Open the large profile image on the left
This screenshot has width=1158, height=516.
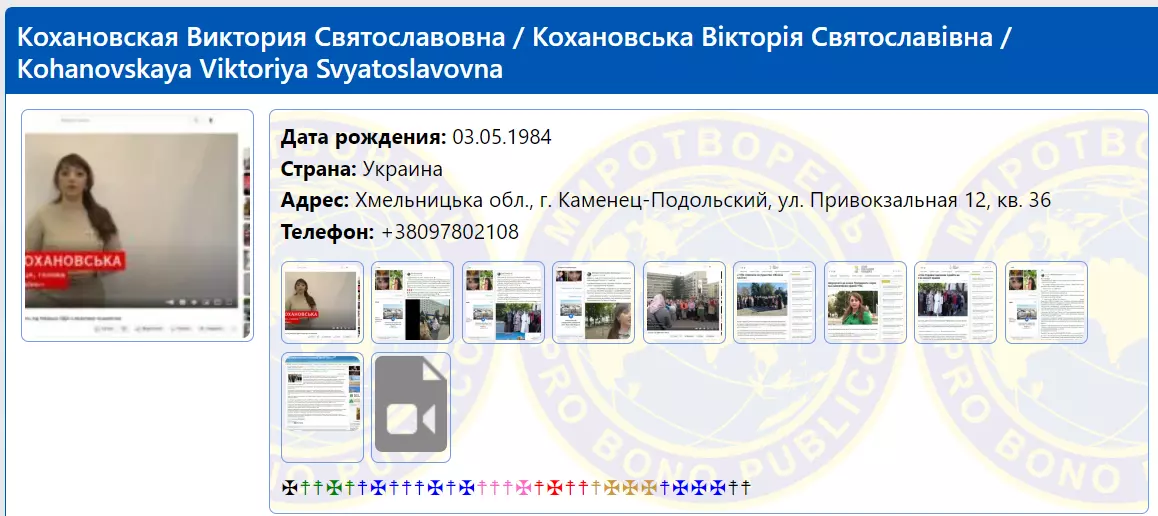[x=137, y=225]
